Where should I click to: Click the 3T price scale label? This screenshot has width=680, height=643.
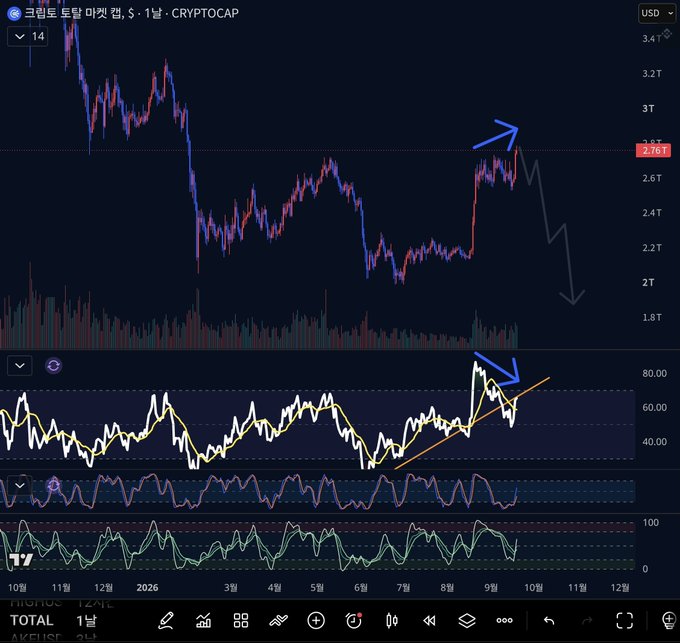[x=648, y=108]
